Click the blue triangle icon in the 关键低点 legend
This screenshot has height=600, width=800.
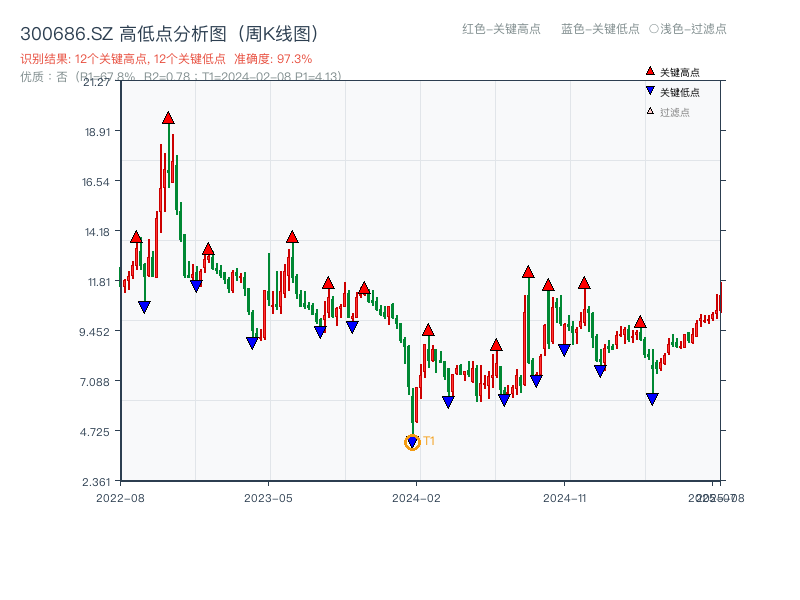coord(650,91)
